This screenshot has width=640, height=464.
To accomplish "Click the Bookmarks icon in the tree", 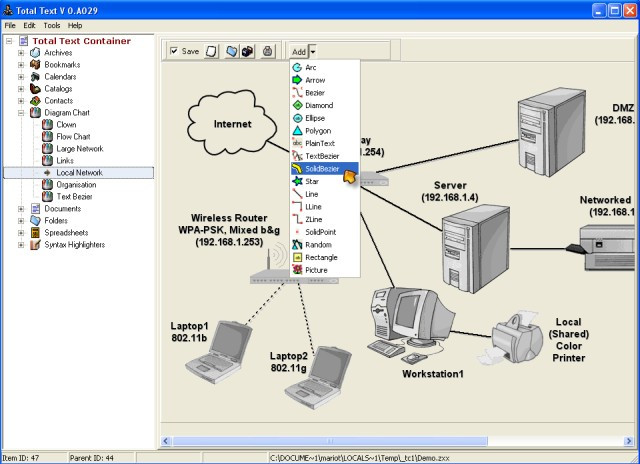I will tap(35, 64).
